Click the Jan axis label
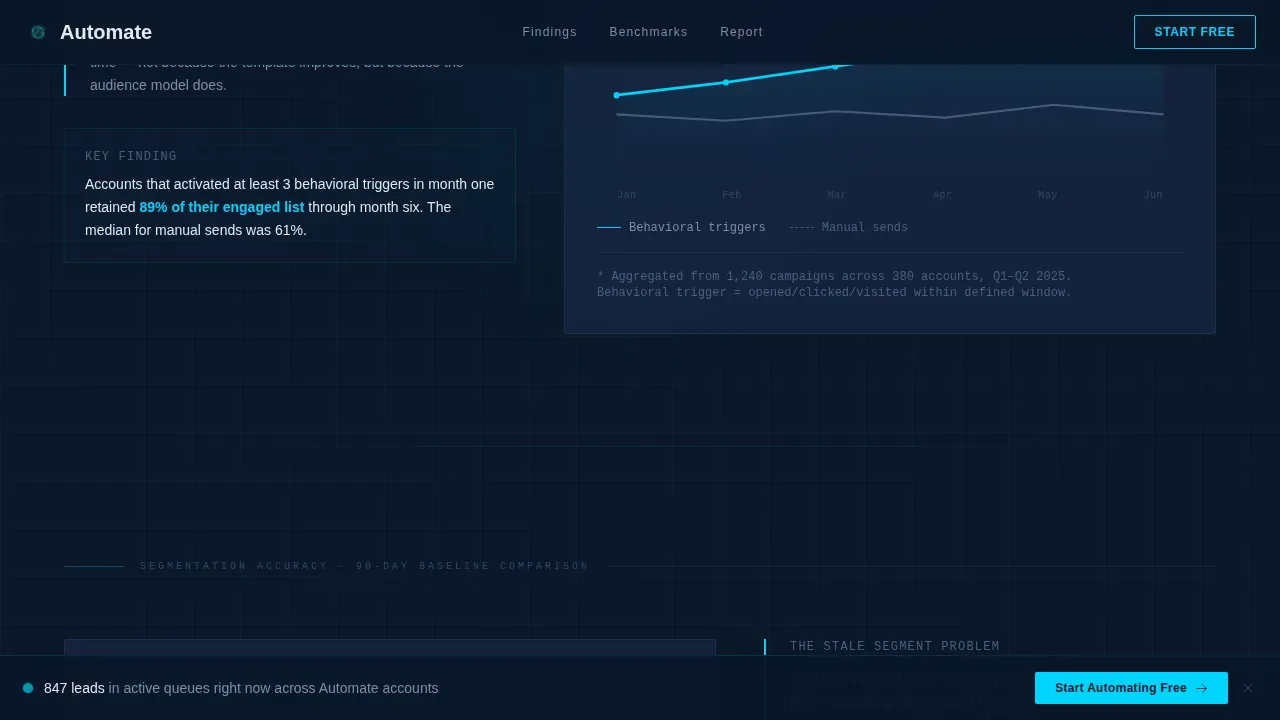This screenshot has width=1280, height=720. point(626,195)
